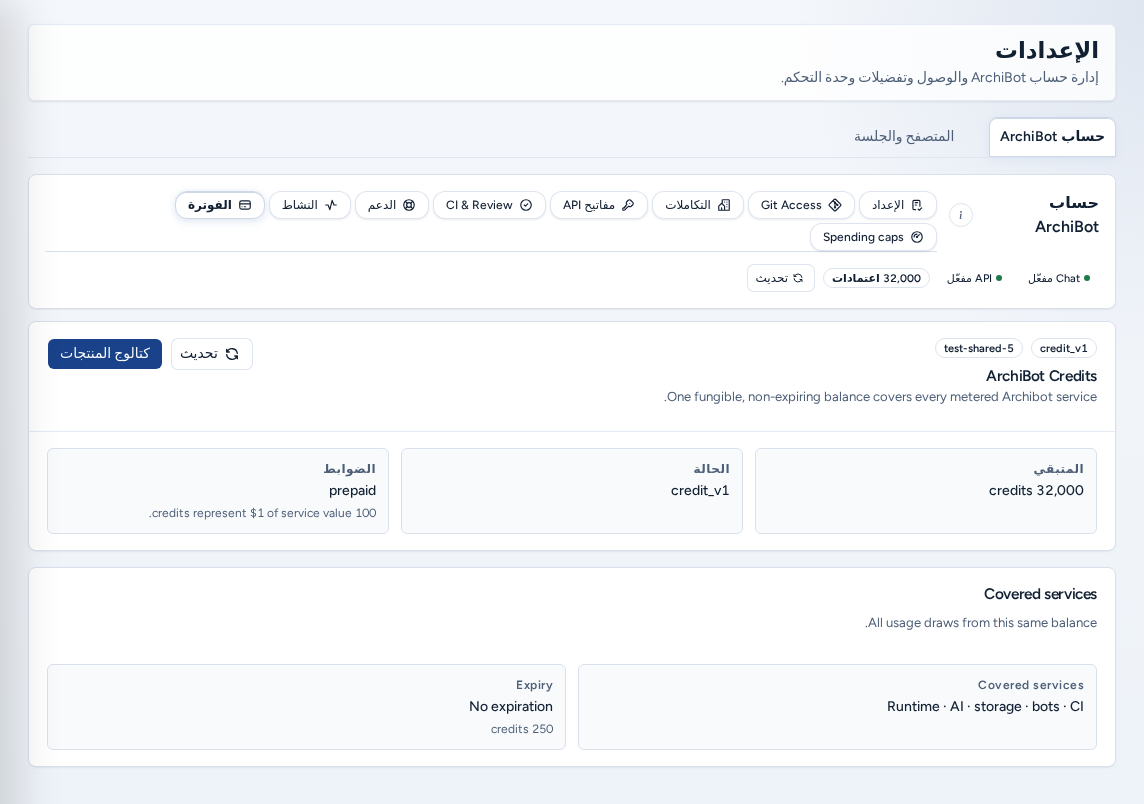The height and width of the screenshot is (804, 1144).
Task: Open كتالوج المنتجات product catalog
Action: pos(105,354)
